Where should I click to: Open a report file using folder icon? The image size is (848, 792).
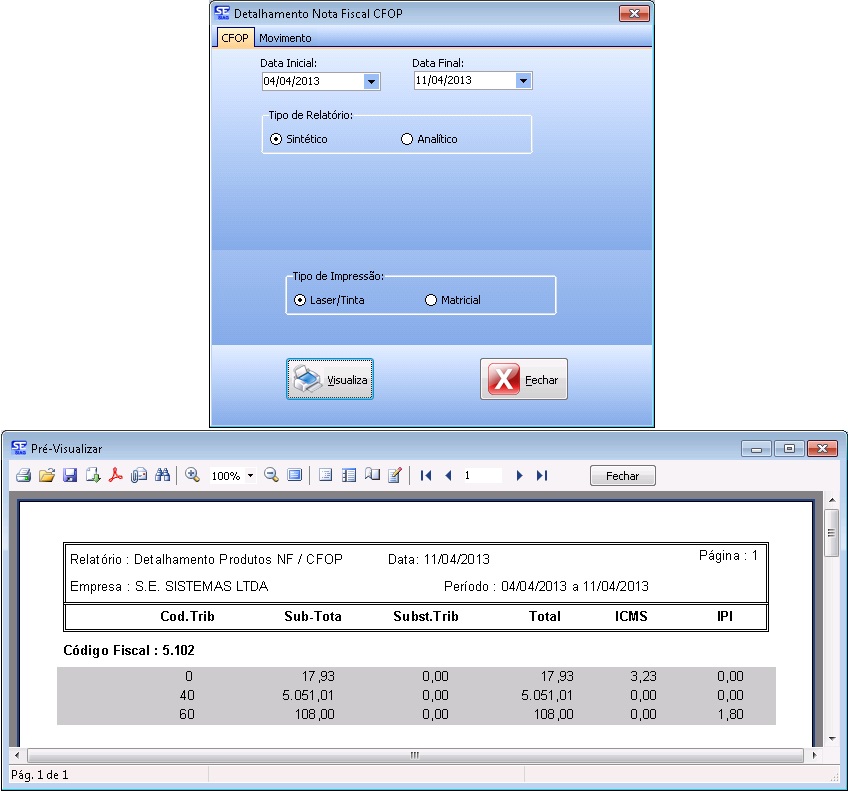(46, 476)
